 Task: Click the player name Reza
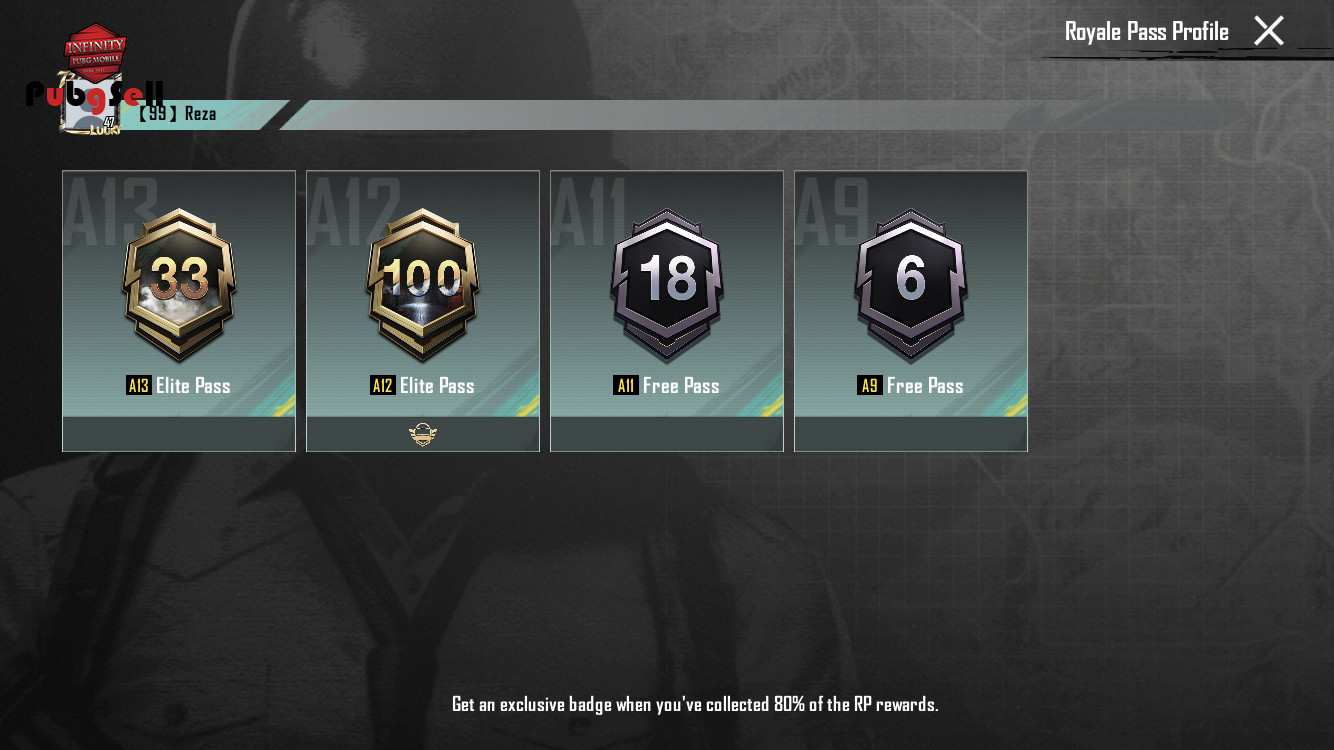[x=200, y=113]
